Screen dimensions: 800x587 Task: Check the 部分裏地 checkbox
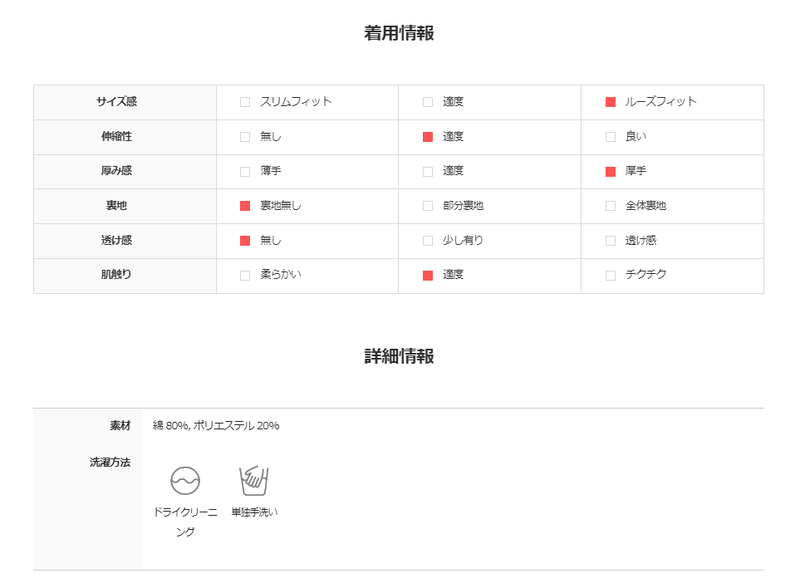(x=428, y=206)
